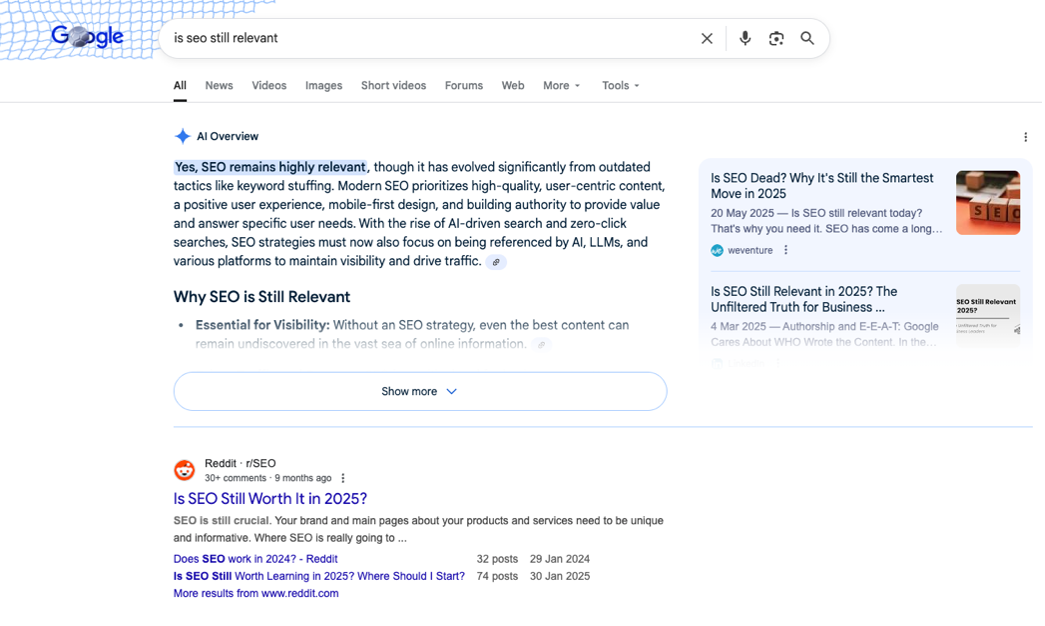1045x626 pixels.
Task: Open the Tools dropdown
Action: 620,86
